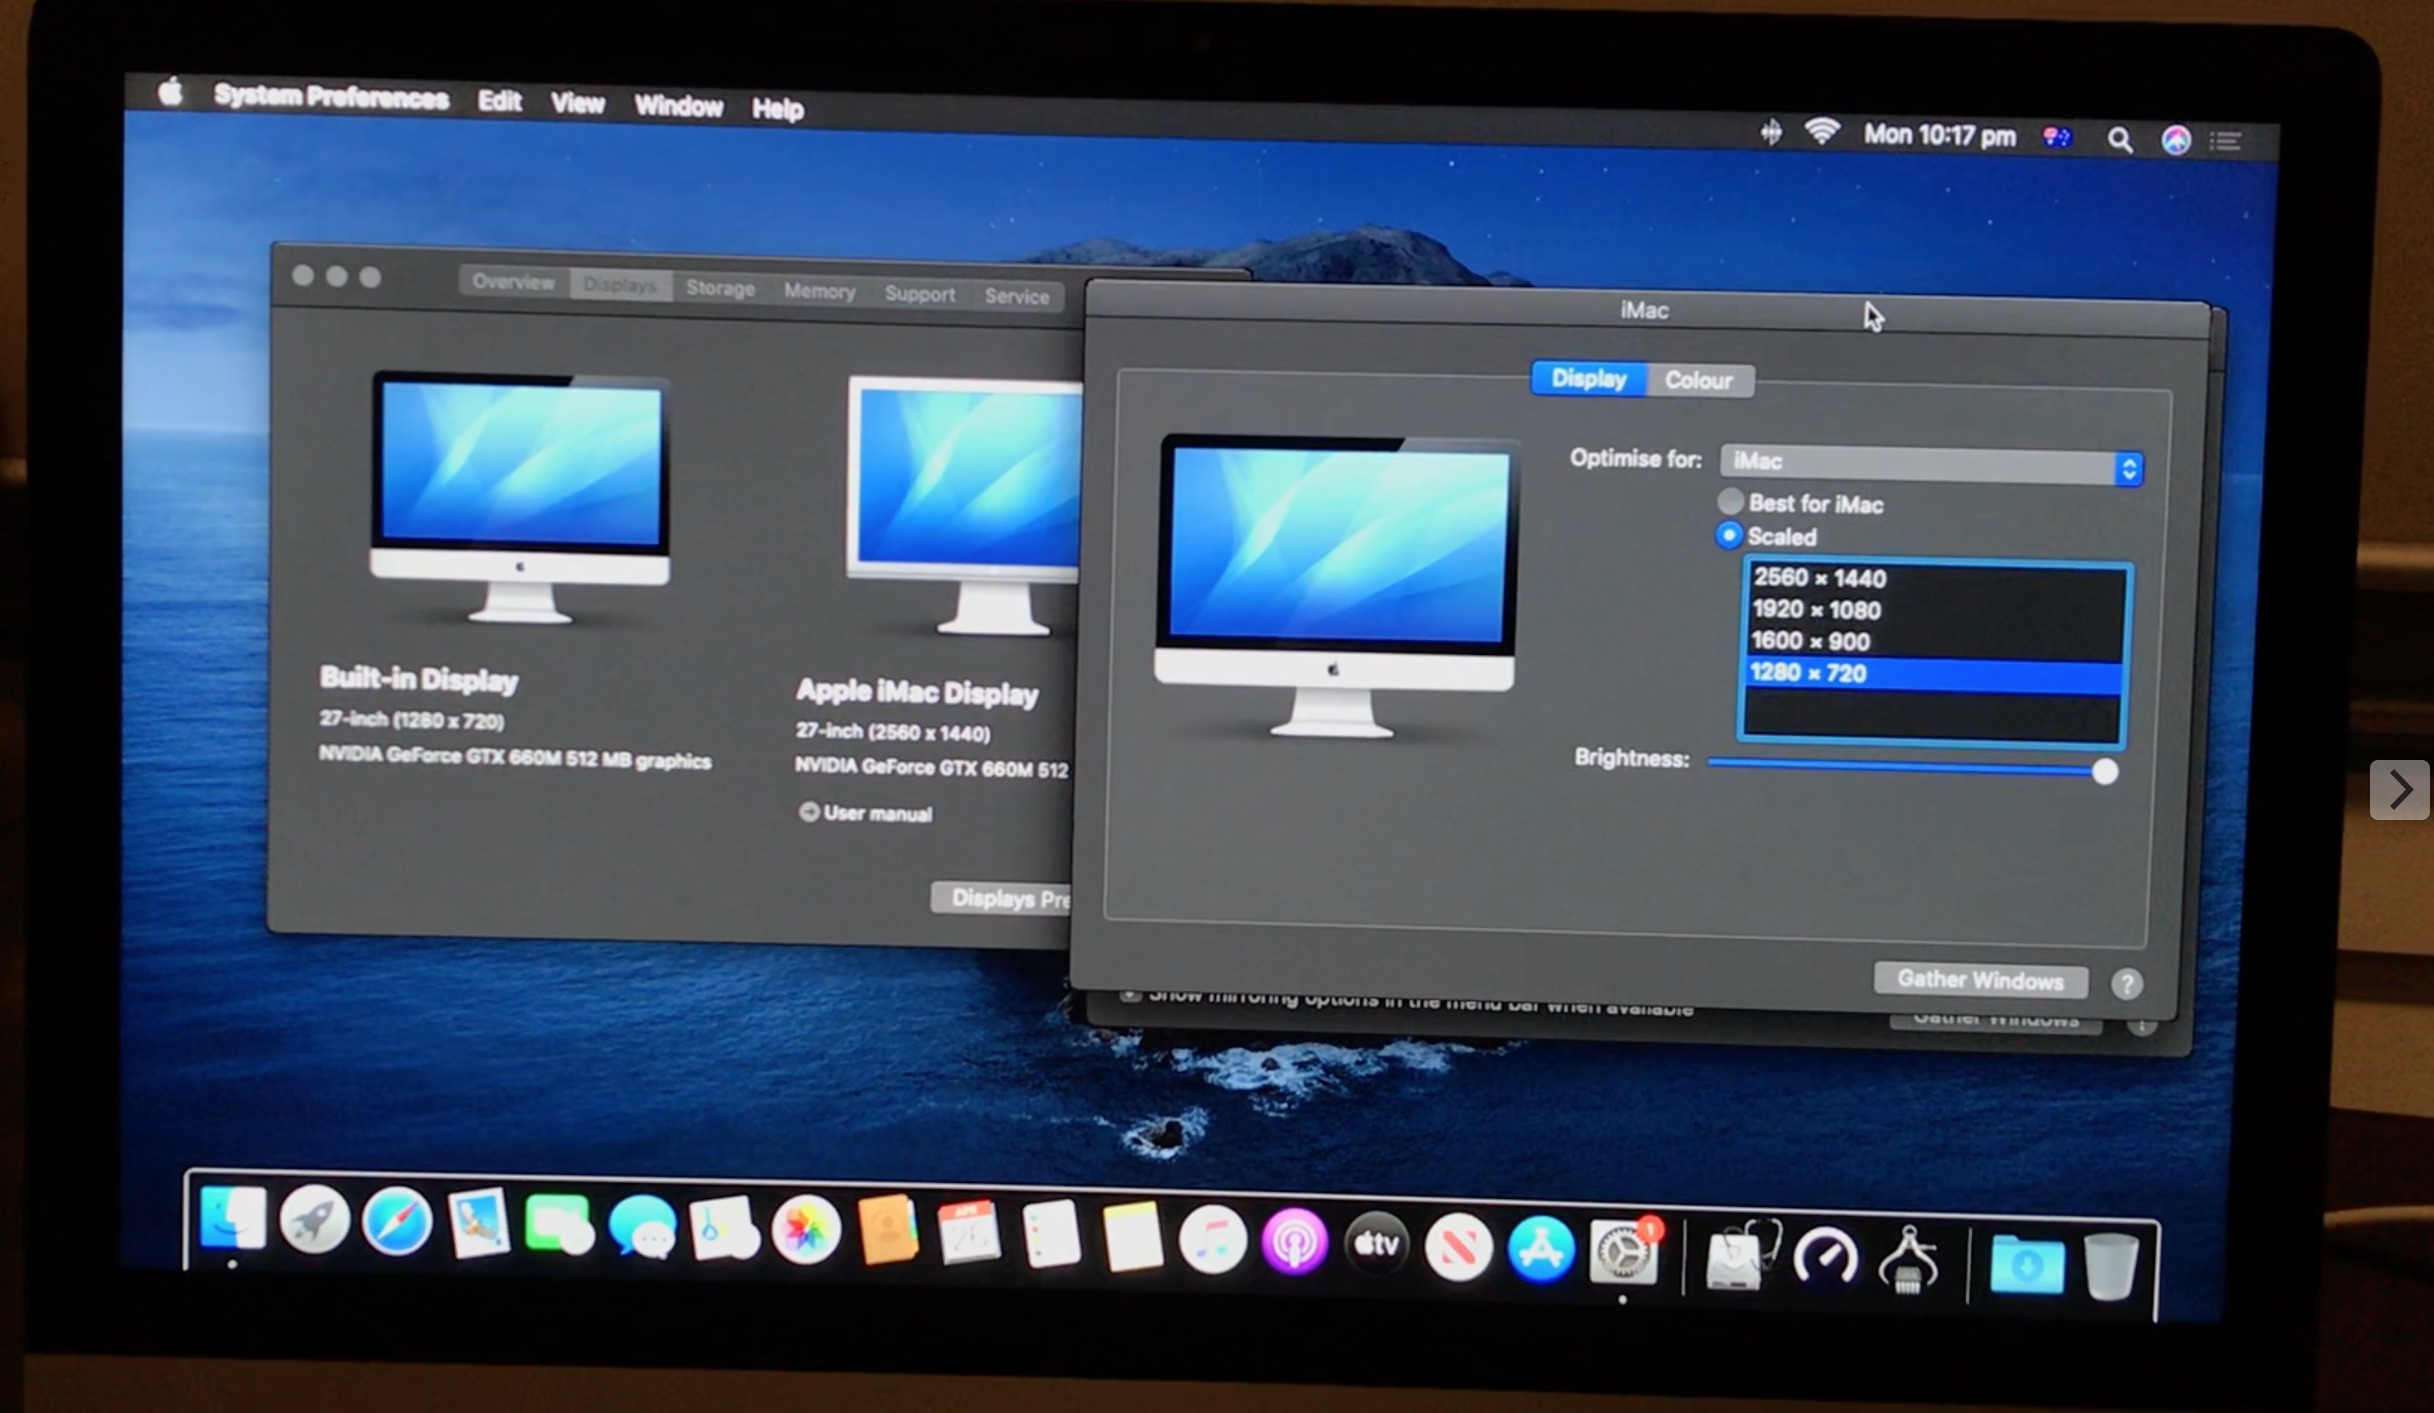The width and height of the screenshot is (2434, 1413).
Task: Click the flag input source icon
Action: [x=2057, y=137]
